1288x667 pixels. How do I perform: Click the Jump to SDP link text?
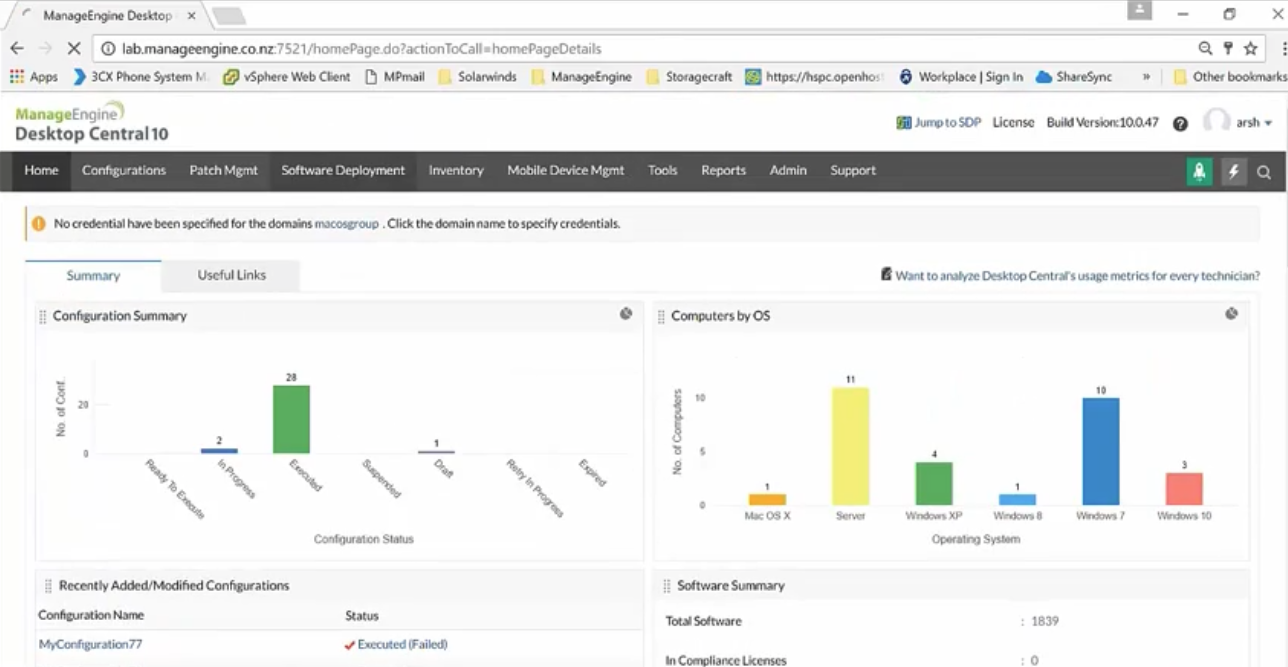coord(948,123)
